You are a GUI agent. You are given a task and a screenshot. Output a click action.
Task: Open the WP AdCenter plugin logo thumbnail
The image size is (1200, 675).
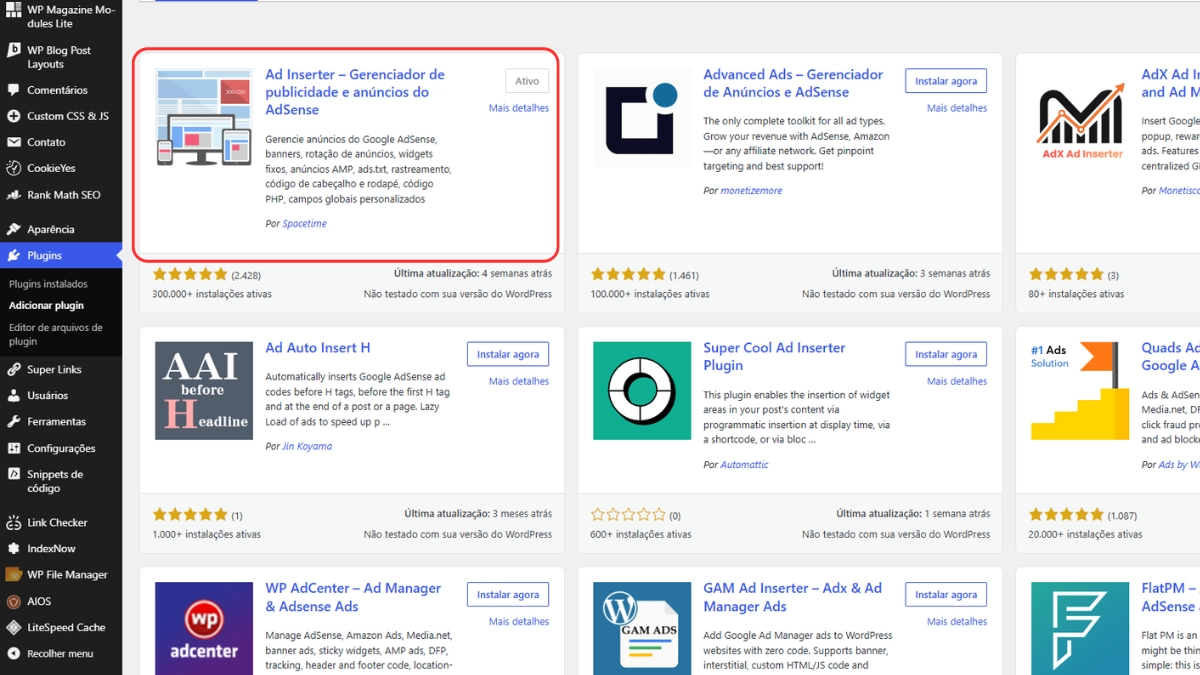204,628
